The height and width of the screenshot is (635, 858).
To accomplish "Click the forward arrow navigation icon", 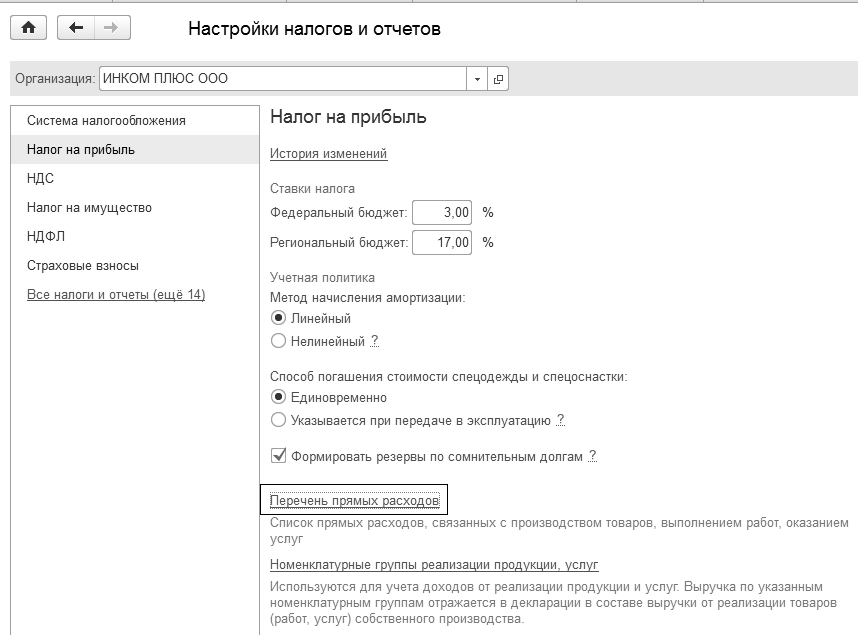I will click(111, 28).
